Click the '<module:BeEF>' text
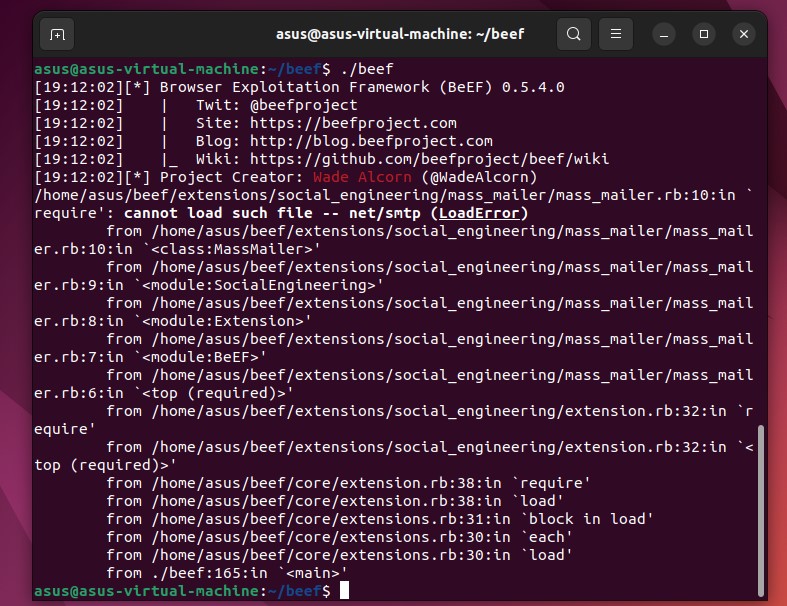 click(x=200, y=357)
